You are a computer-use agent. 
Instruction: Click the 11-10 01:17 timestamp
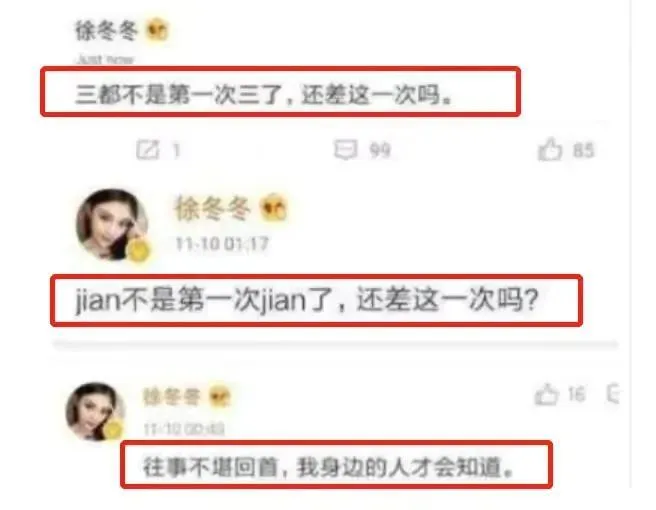click(222, 243)
